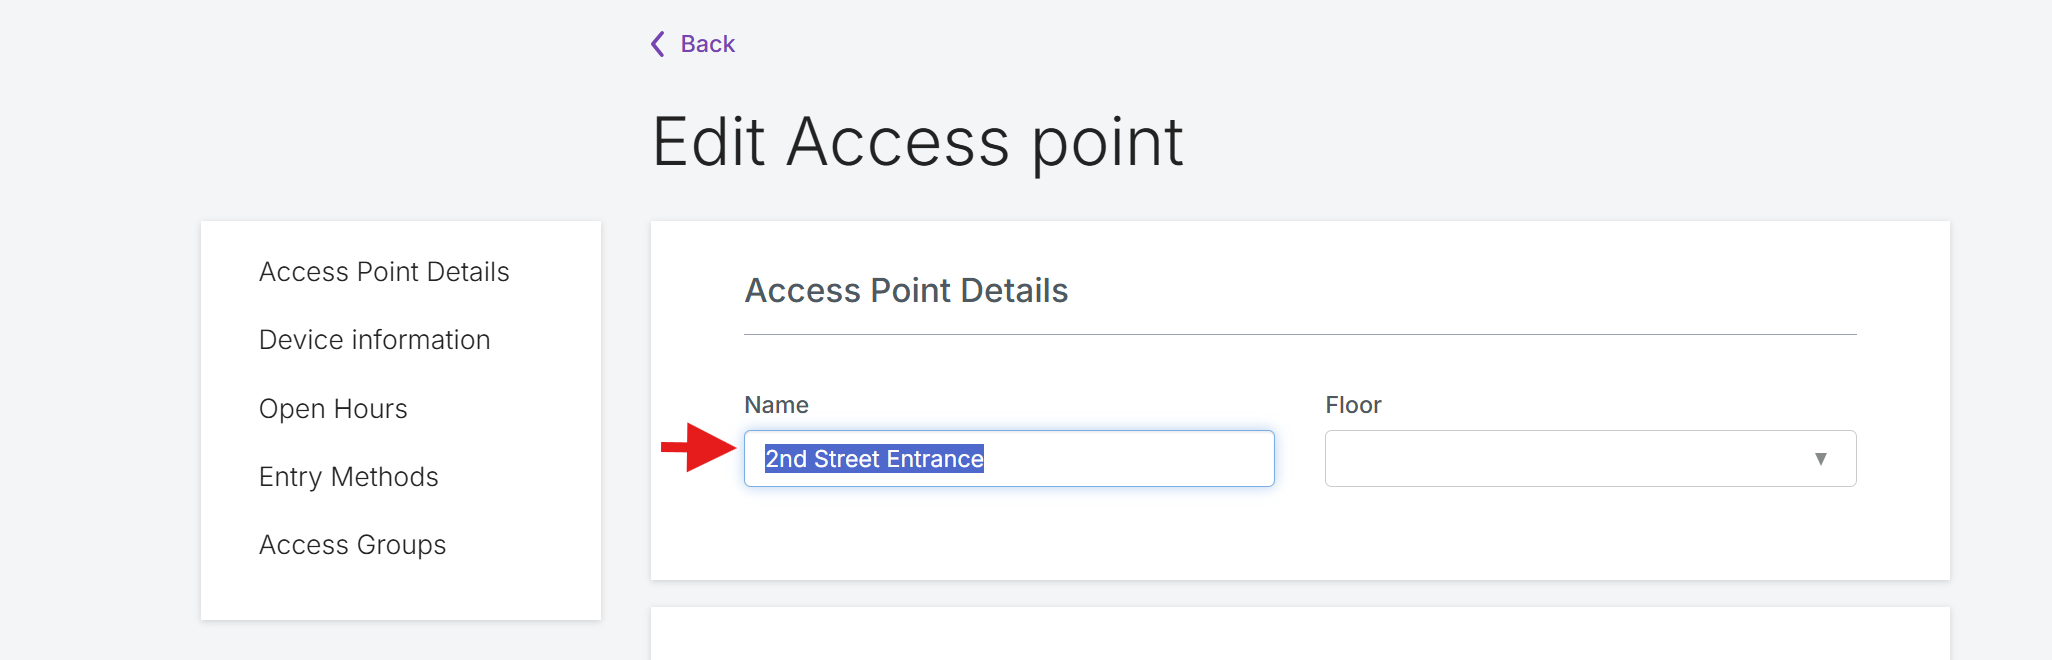This screenshot has height=660, width=2052.
Task: Click the Name field label
Action: [x=776, y=405]
